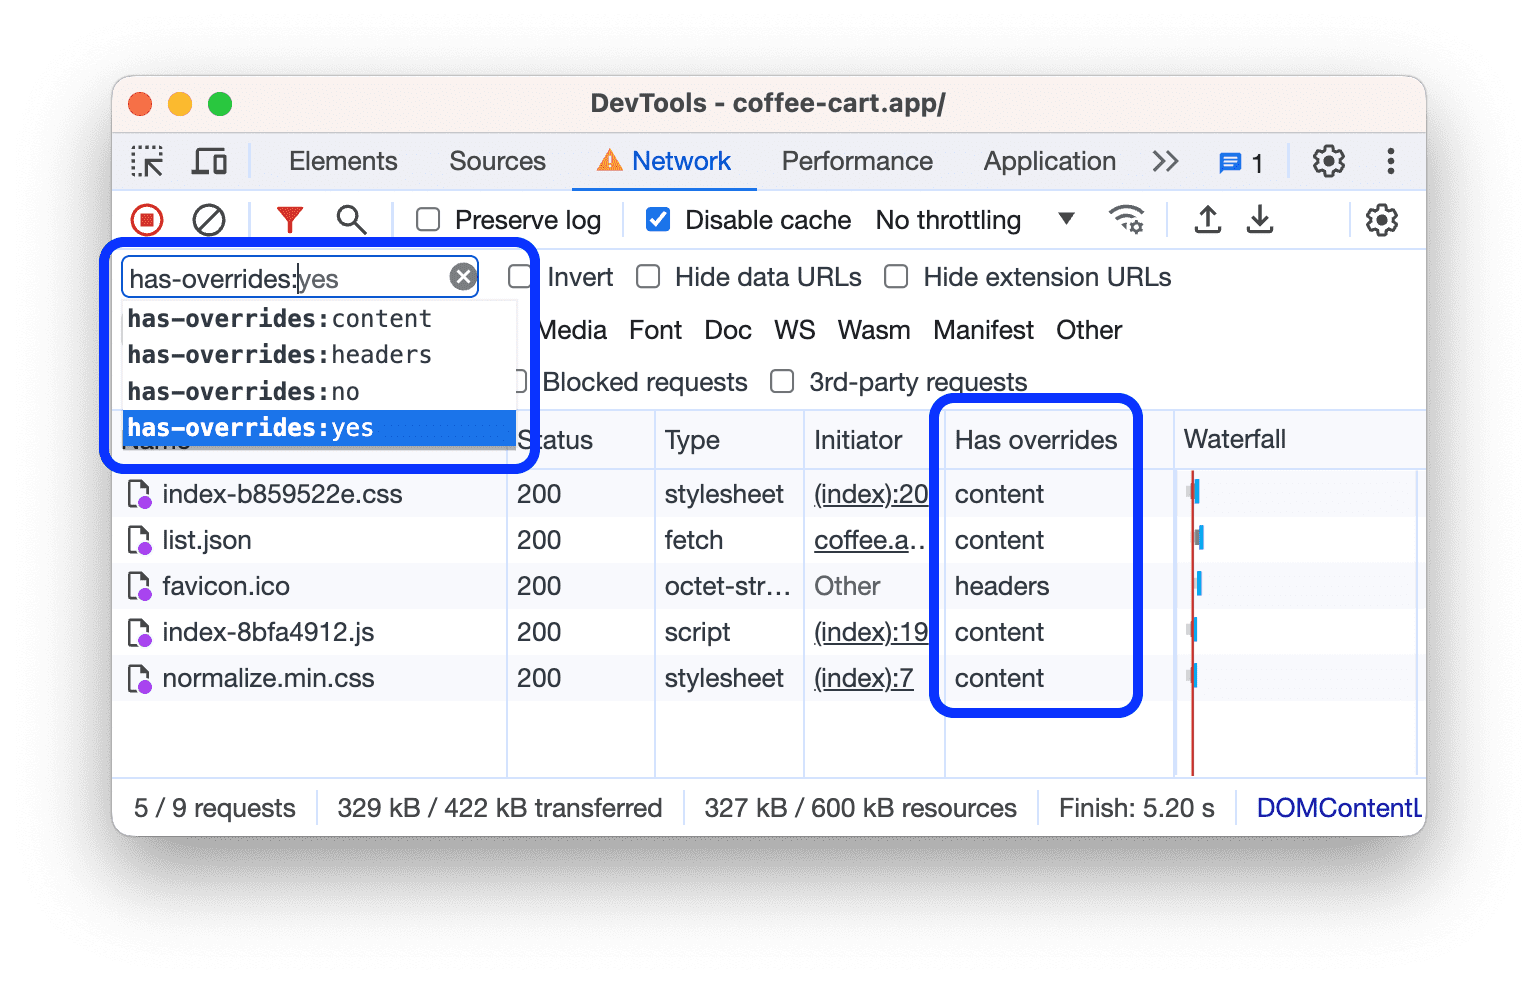Search network requests with magnifier icon
The height and width of the screenshot is (984, 1538).
click(352, 220)
